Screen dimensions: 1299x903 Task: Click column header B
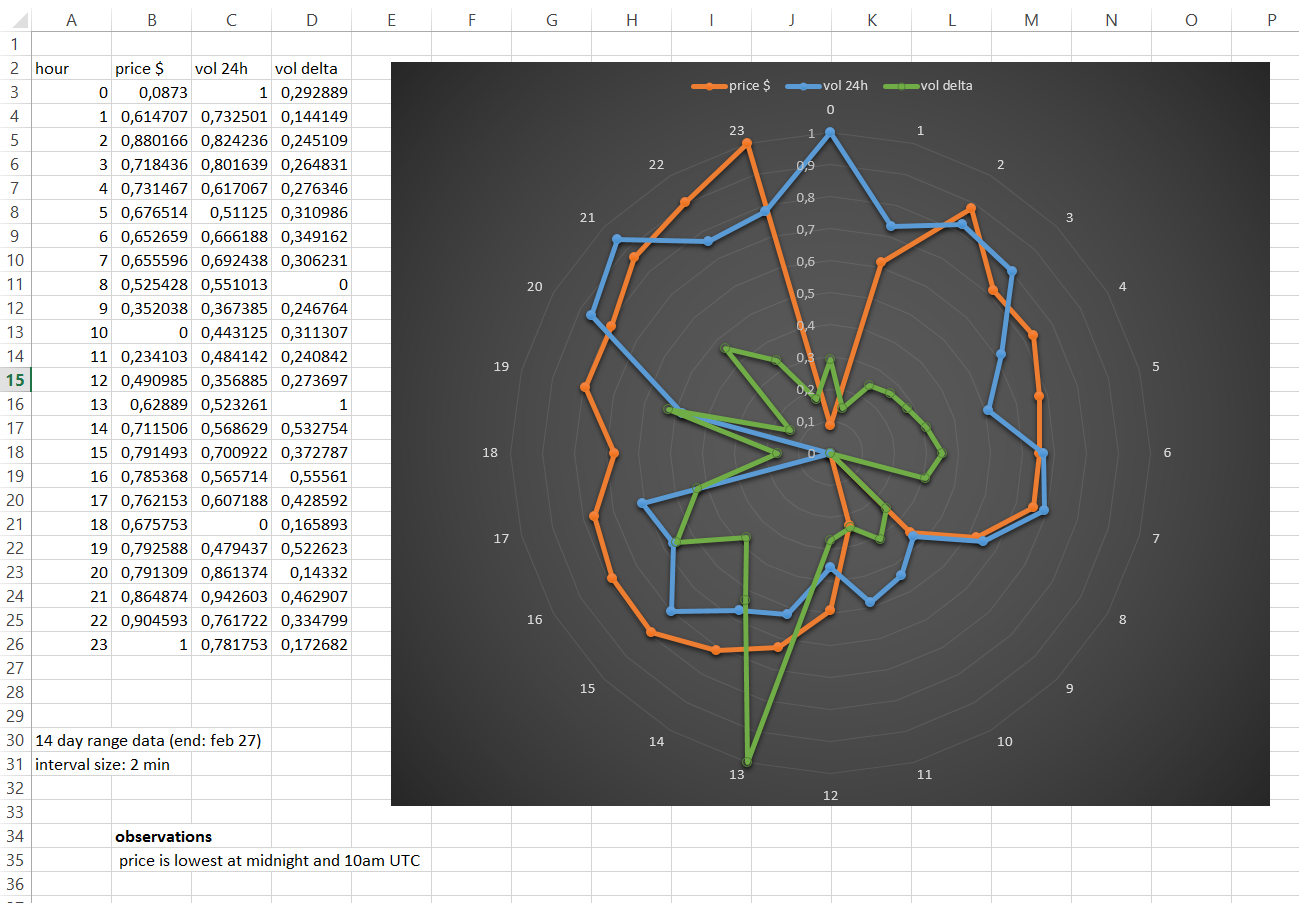click(x=151, y=19)
